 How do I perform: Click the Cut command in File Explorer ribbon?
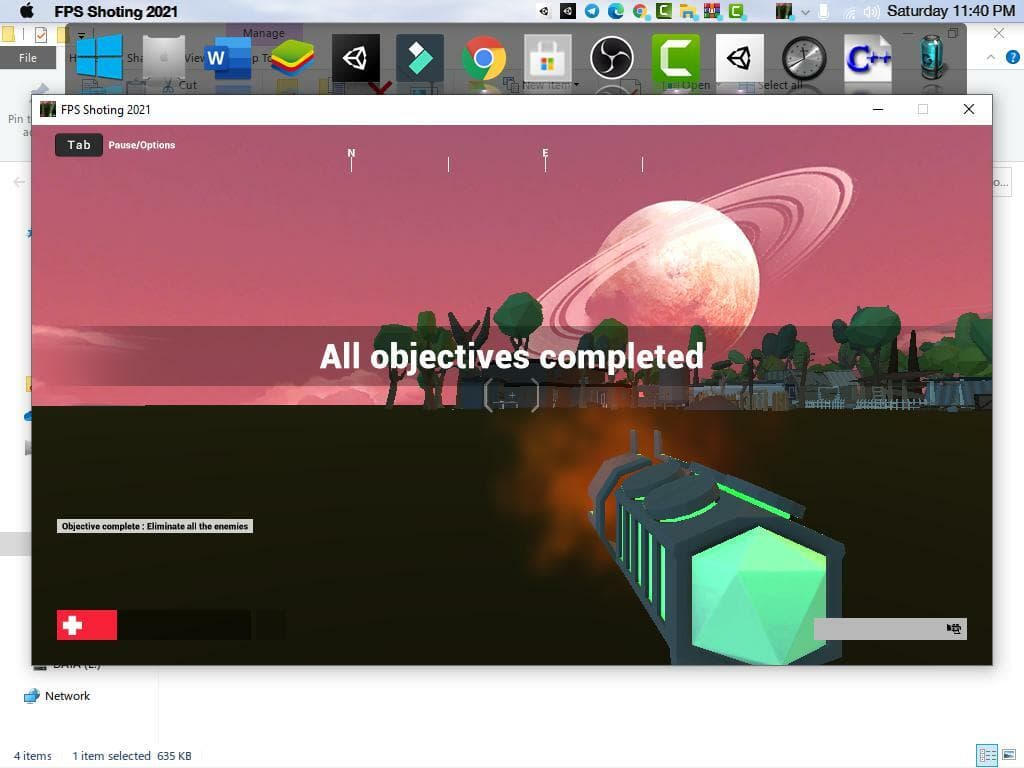click(x=180, y=85)
